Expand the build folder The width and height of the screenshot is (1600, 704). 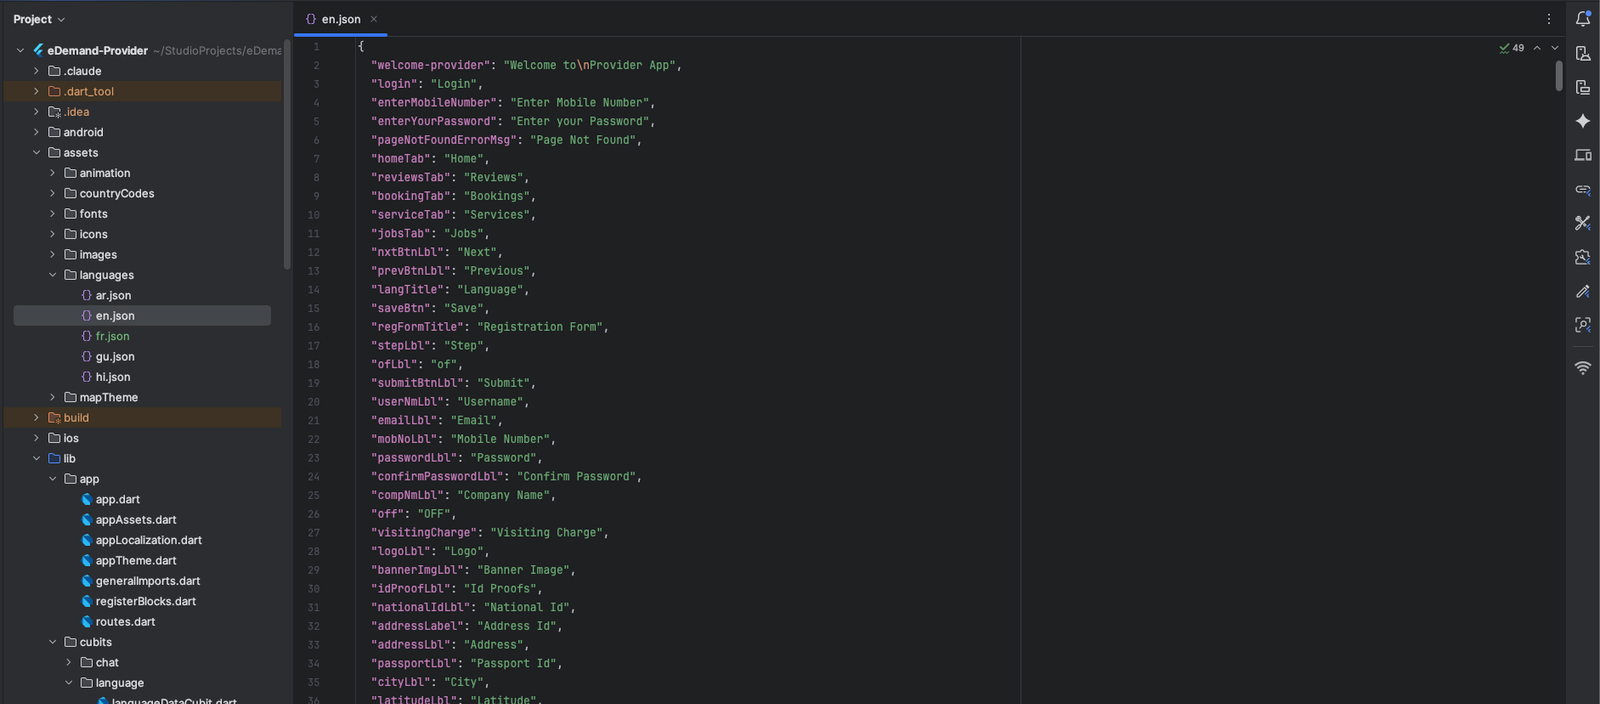(37, 418)
